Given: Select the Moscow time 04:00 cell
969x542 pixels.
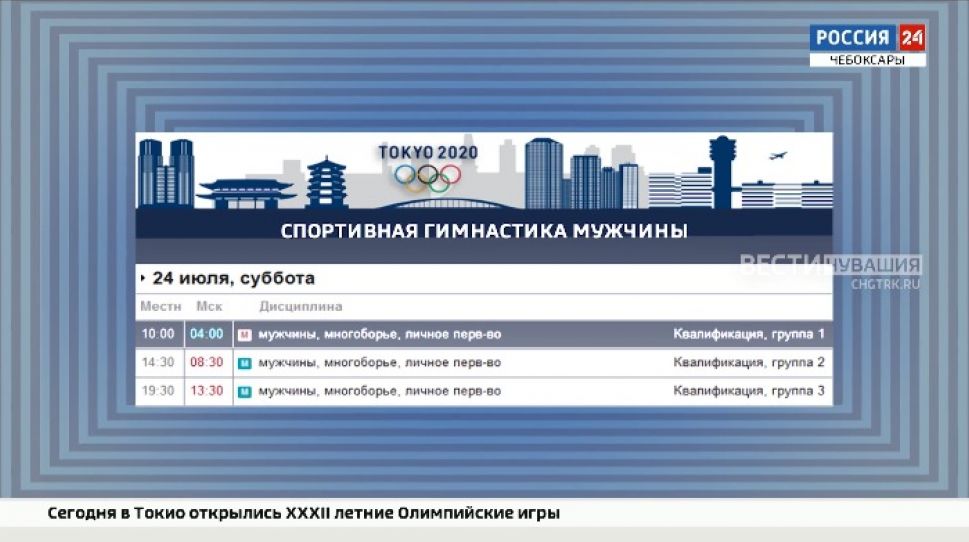Looking at the screenshot, I should (x=207, y=334).
